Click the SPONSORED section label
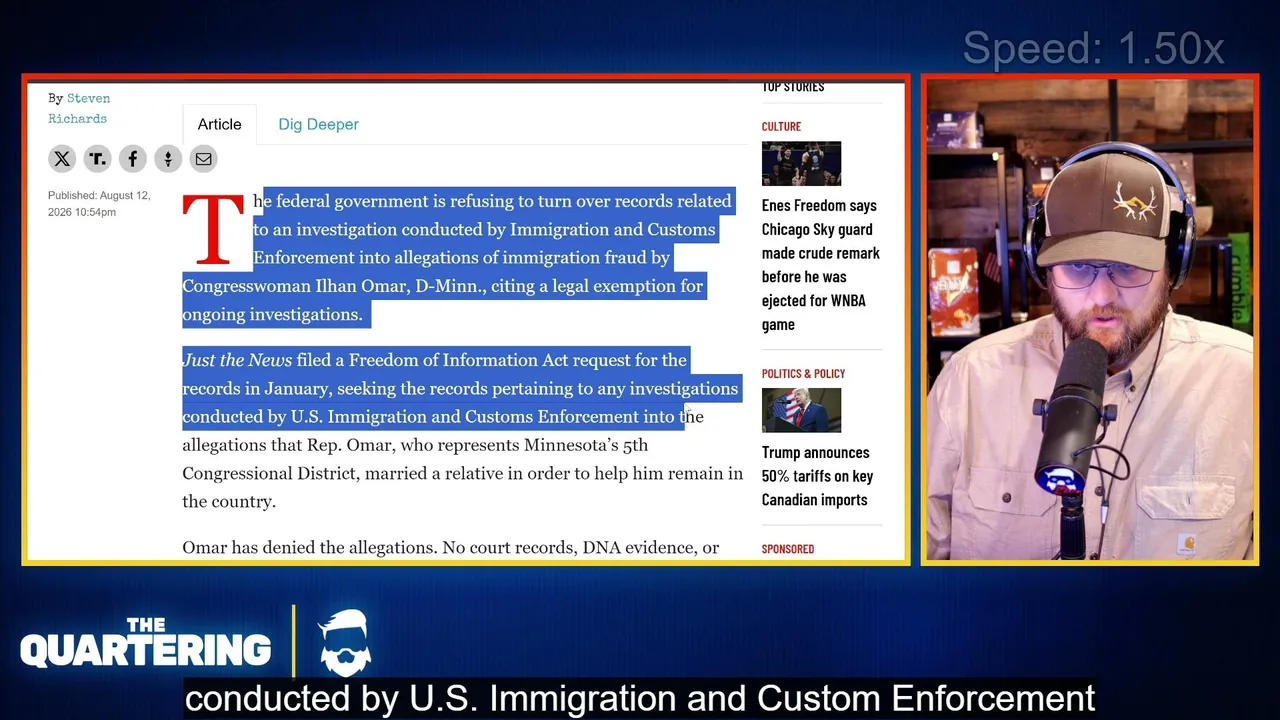 788,549
